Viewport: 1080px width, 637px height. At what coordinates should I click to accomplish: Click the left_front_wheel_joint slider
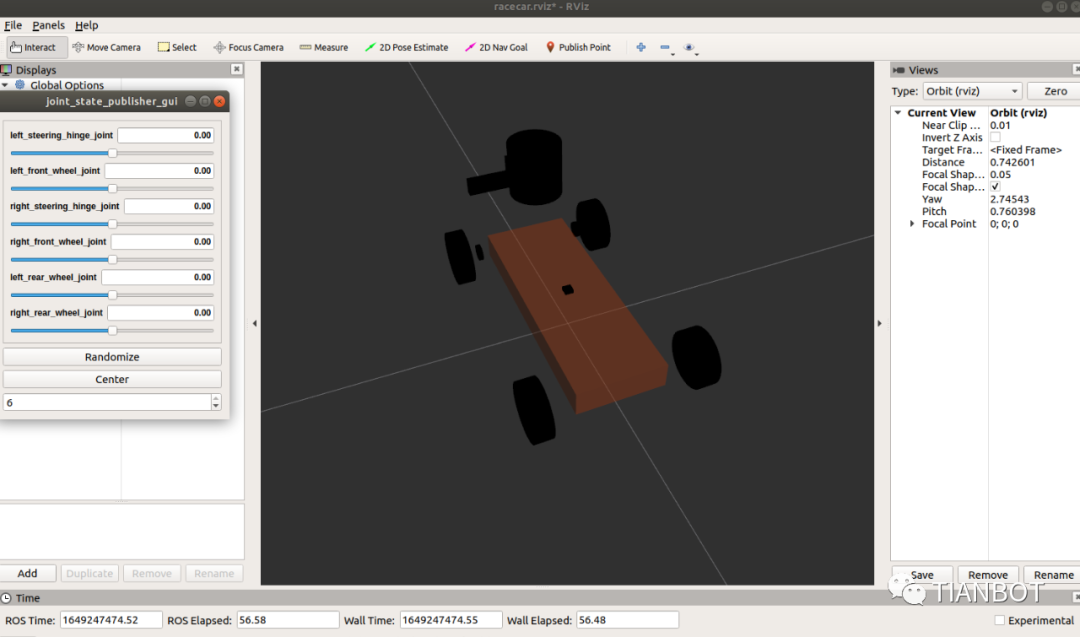click(x=112, y=188)
